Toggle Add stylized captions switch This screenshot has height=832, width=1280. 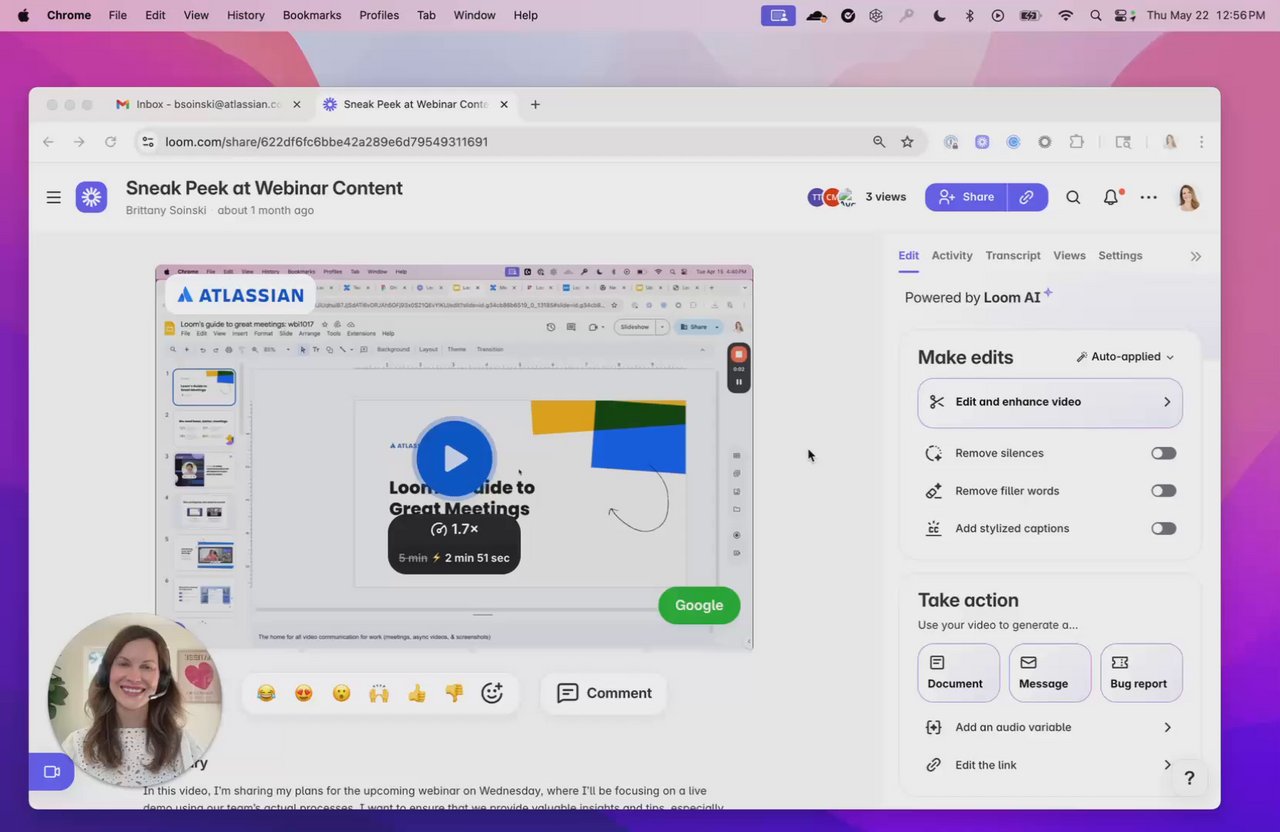[1163, 528]
